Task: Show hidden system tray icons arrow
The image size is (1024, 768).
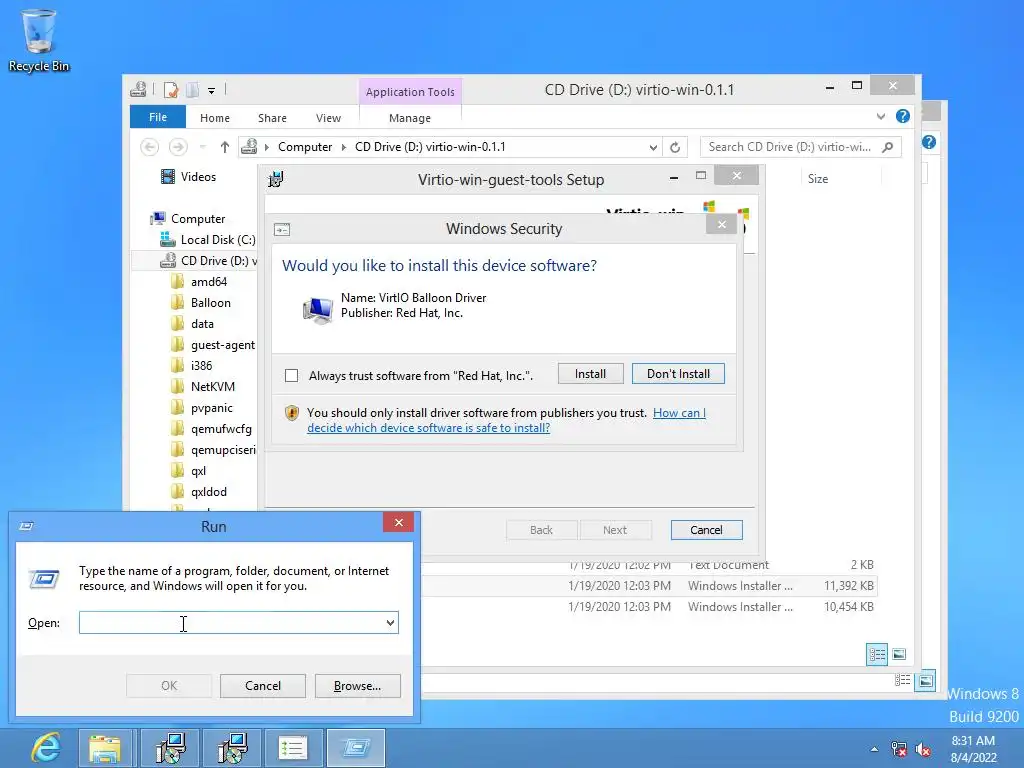Action: tap(874, 749)
